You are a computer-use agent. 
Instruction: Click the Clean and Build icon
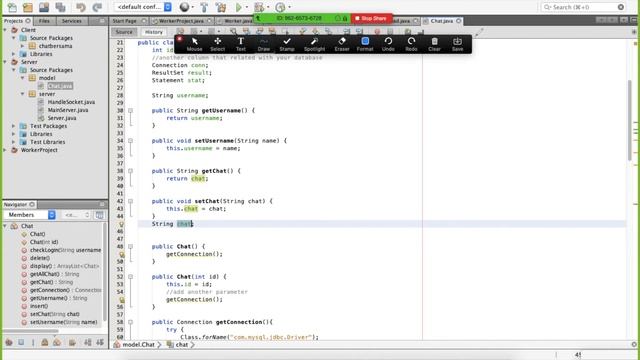click(221, 7)
